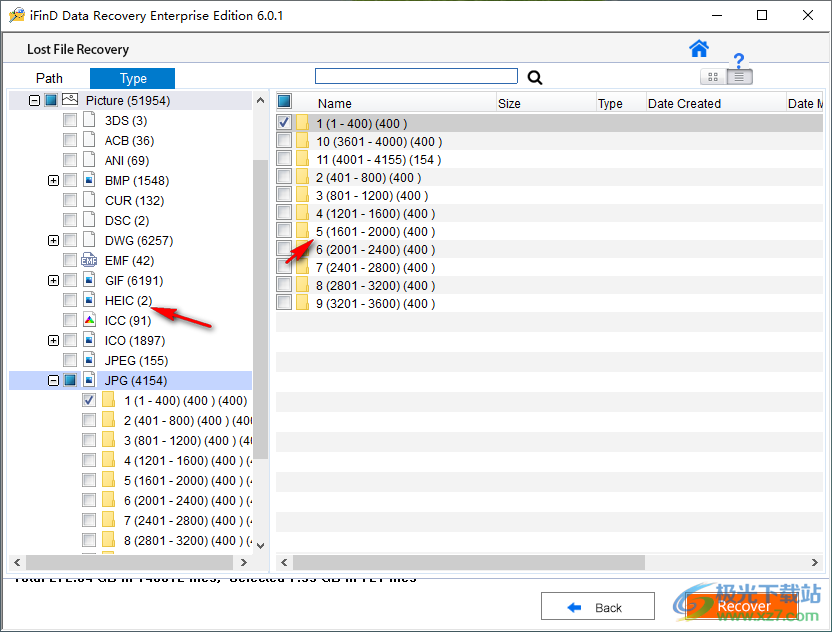Toggle the Picture (51954) category checkbox
The image size is (832, 632).
click(x=51, y=100)
